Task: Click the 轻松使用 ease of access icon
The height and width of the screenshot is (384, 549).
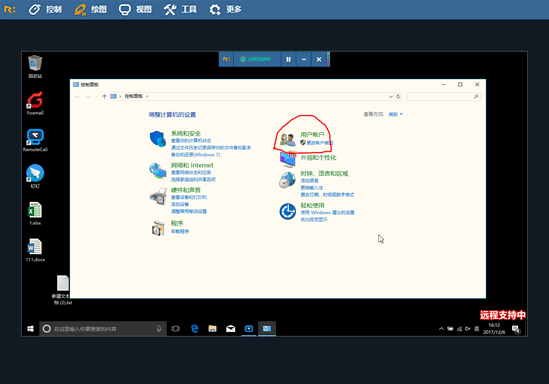Action: coord(288,212)
